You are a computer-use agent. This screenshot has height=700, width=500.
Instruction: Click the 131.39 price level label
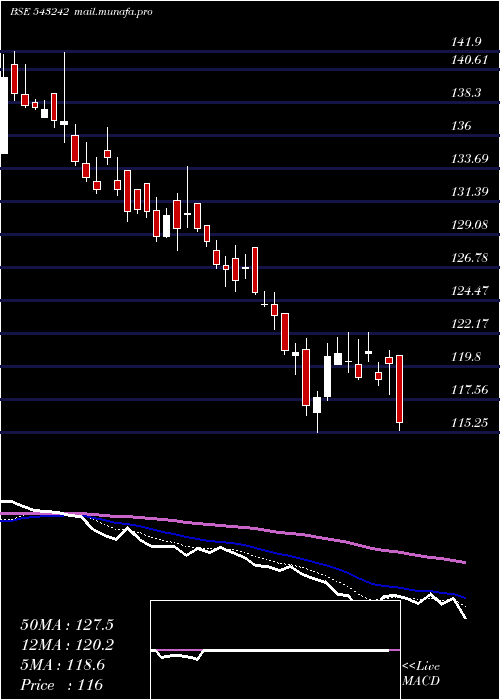pos(470,192)
